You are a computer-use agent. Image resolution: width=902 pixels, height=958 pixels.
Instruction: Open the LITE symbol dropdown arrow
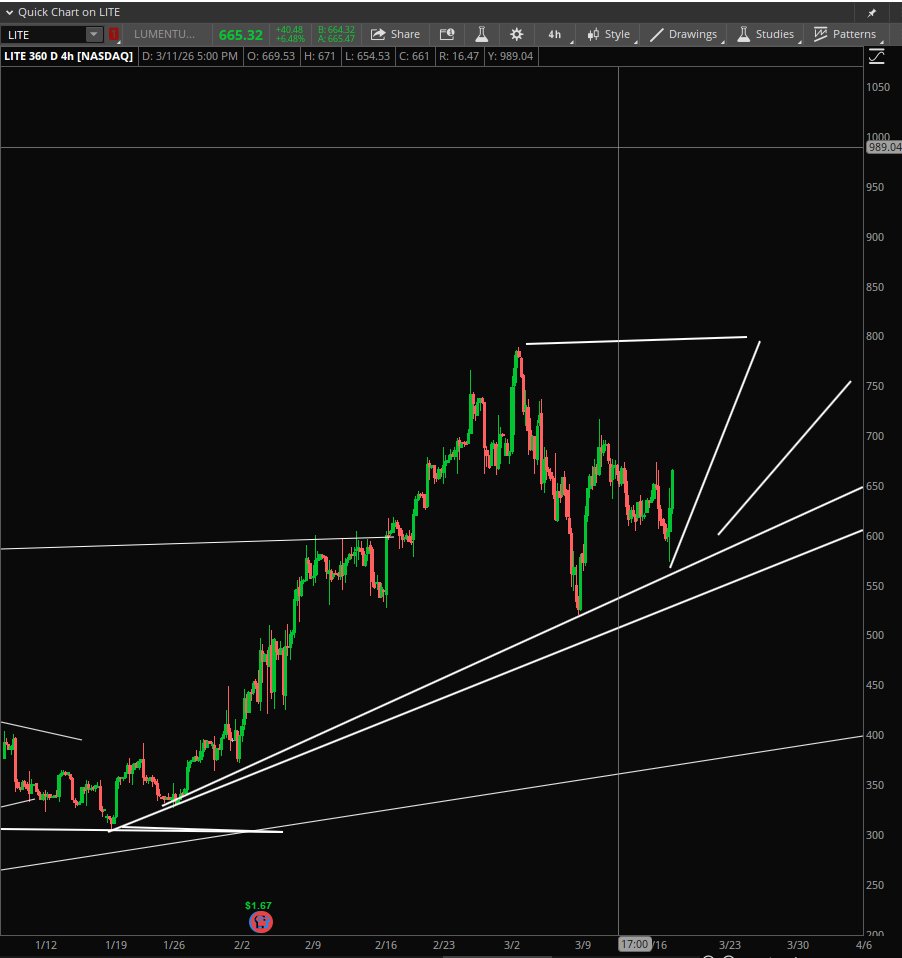[x=94, y=33]
